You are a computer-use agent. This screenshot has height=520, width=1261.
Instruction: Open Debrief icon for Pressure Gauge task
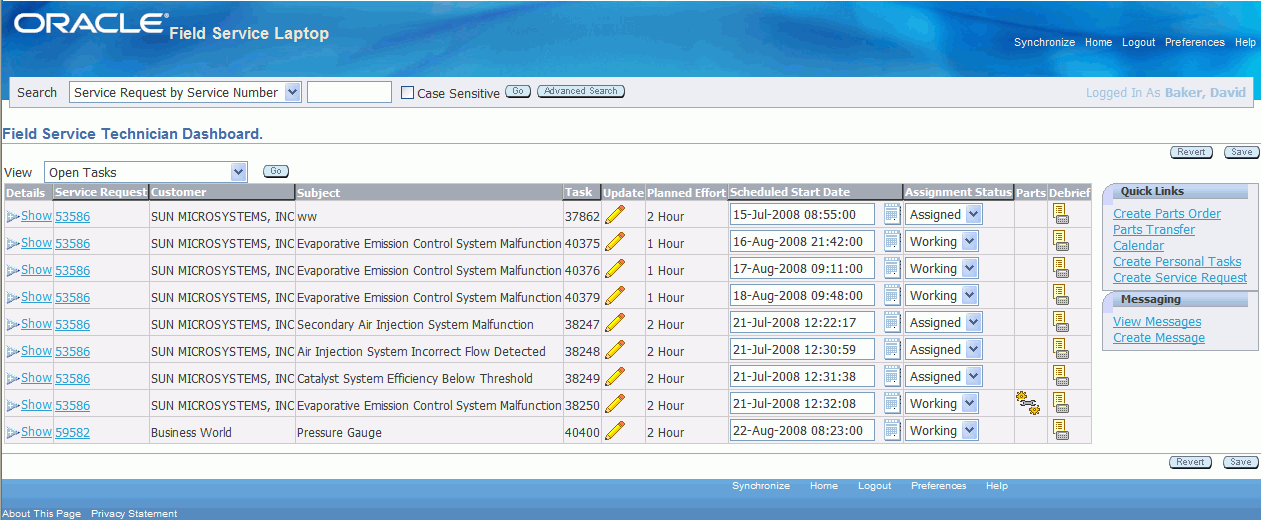1061,429
